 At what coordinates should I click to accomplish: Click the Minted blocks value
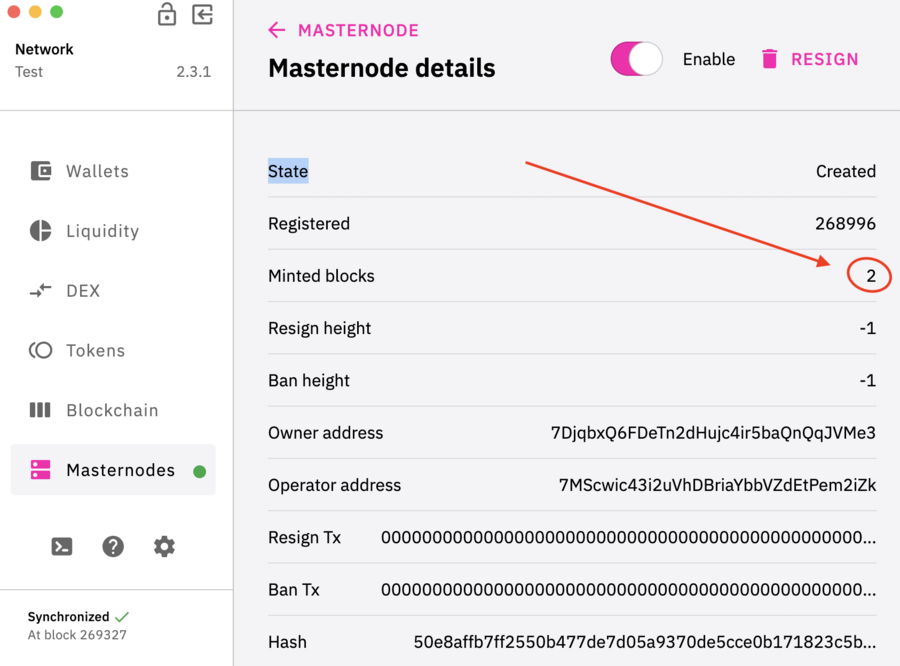point(871,276)
